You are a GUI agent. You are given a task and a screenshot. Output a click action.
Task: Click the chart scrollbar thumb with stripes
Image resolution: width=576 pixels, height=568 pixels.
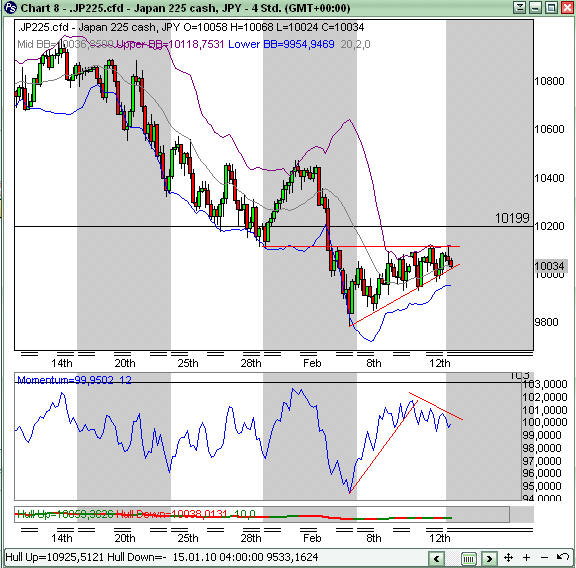click(x=468, y=559)
